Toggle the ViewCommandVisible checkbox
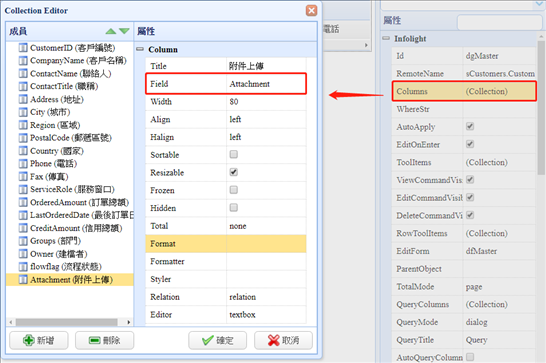 point(470,179)
